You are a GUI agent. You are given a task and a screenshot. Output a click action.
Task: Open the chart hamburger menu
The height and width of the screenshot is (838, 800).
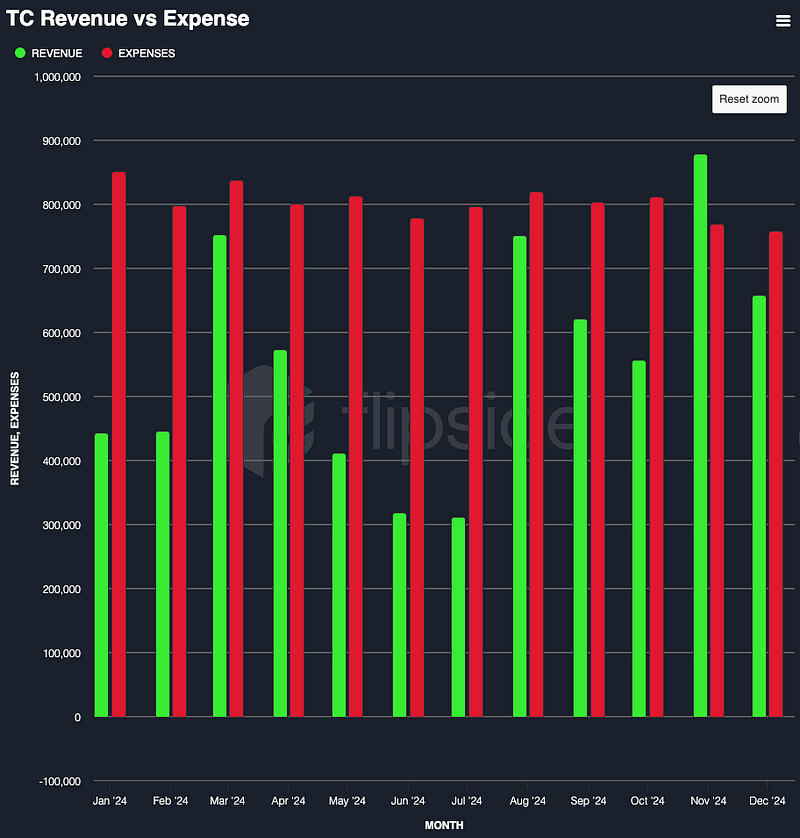(782, 21)
